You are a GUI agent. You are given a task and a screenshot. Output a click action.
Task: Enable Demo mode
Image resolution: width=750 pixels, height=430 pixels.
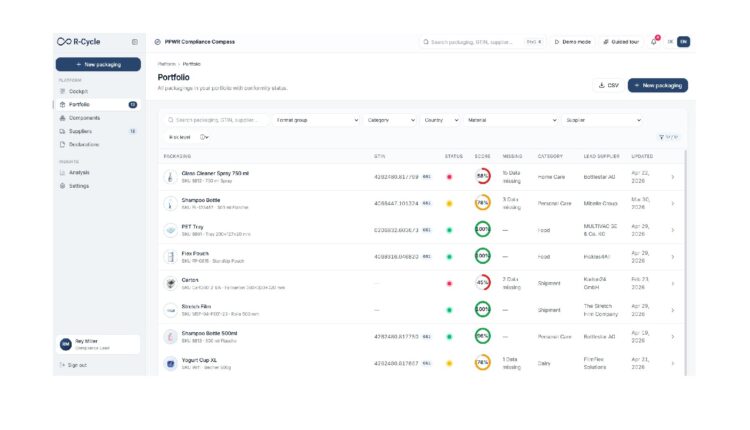tap(573, 42)
